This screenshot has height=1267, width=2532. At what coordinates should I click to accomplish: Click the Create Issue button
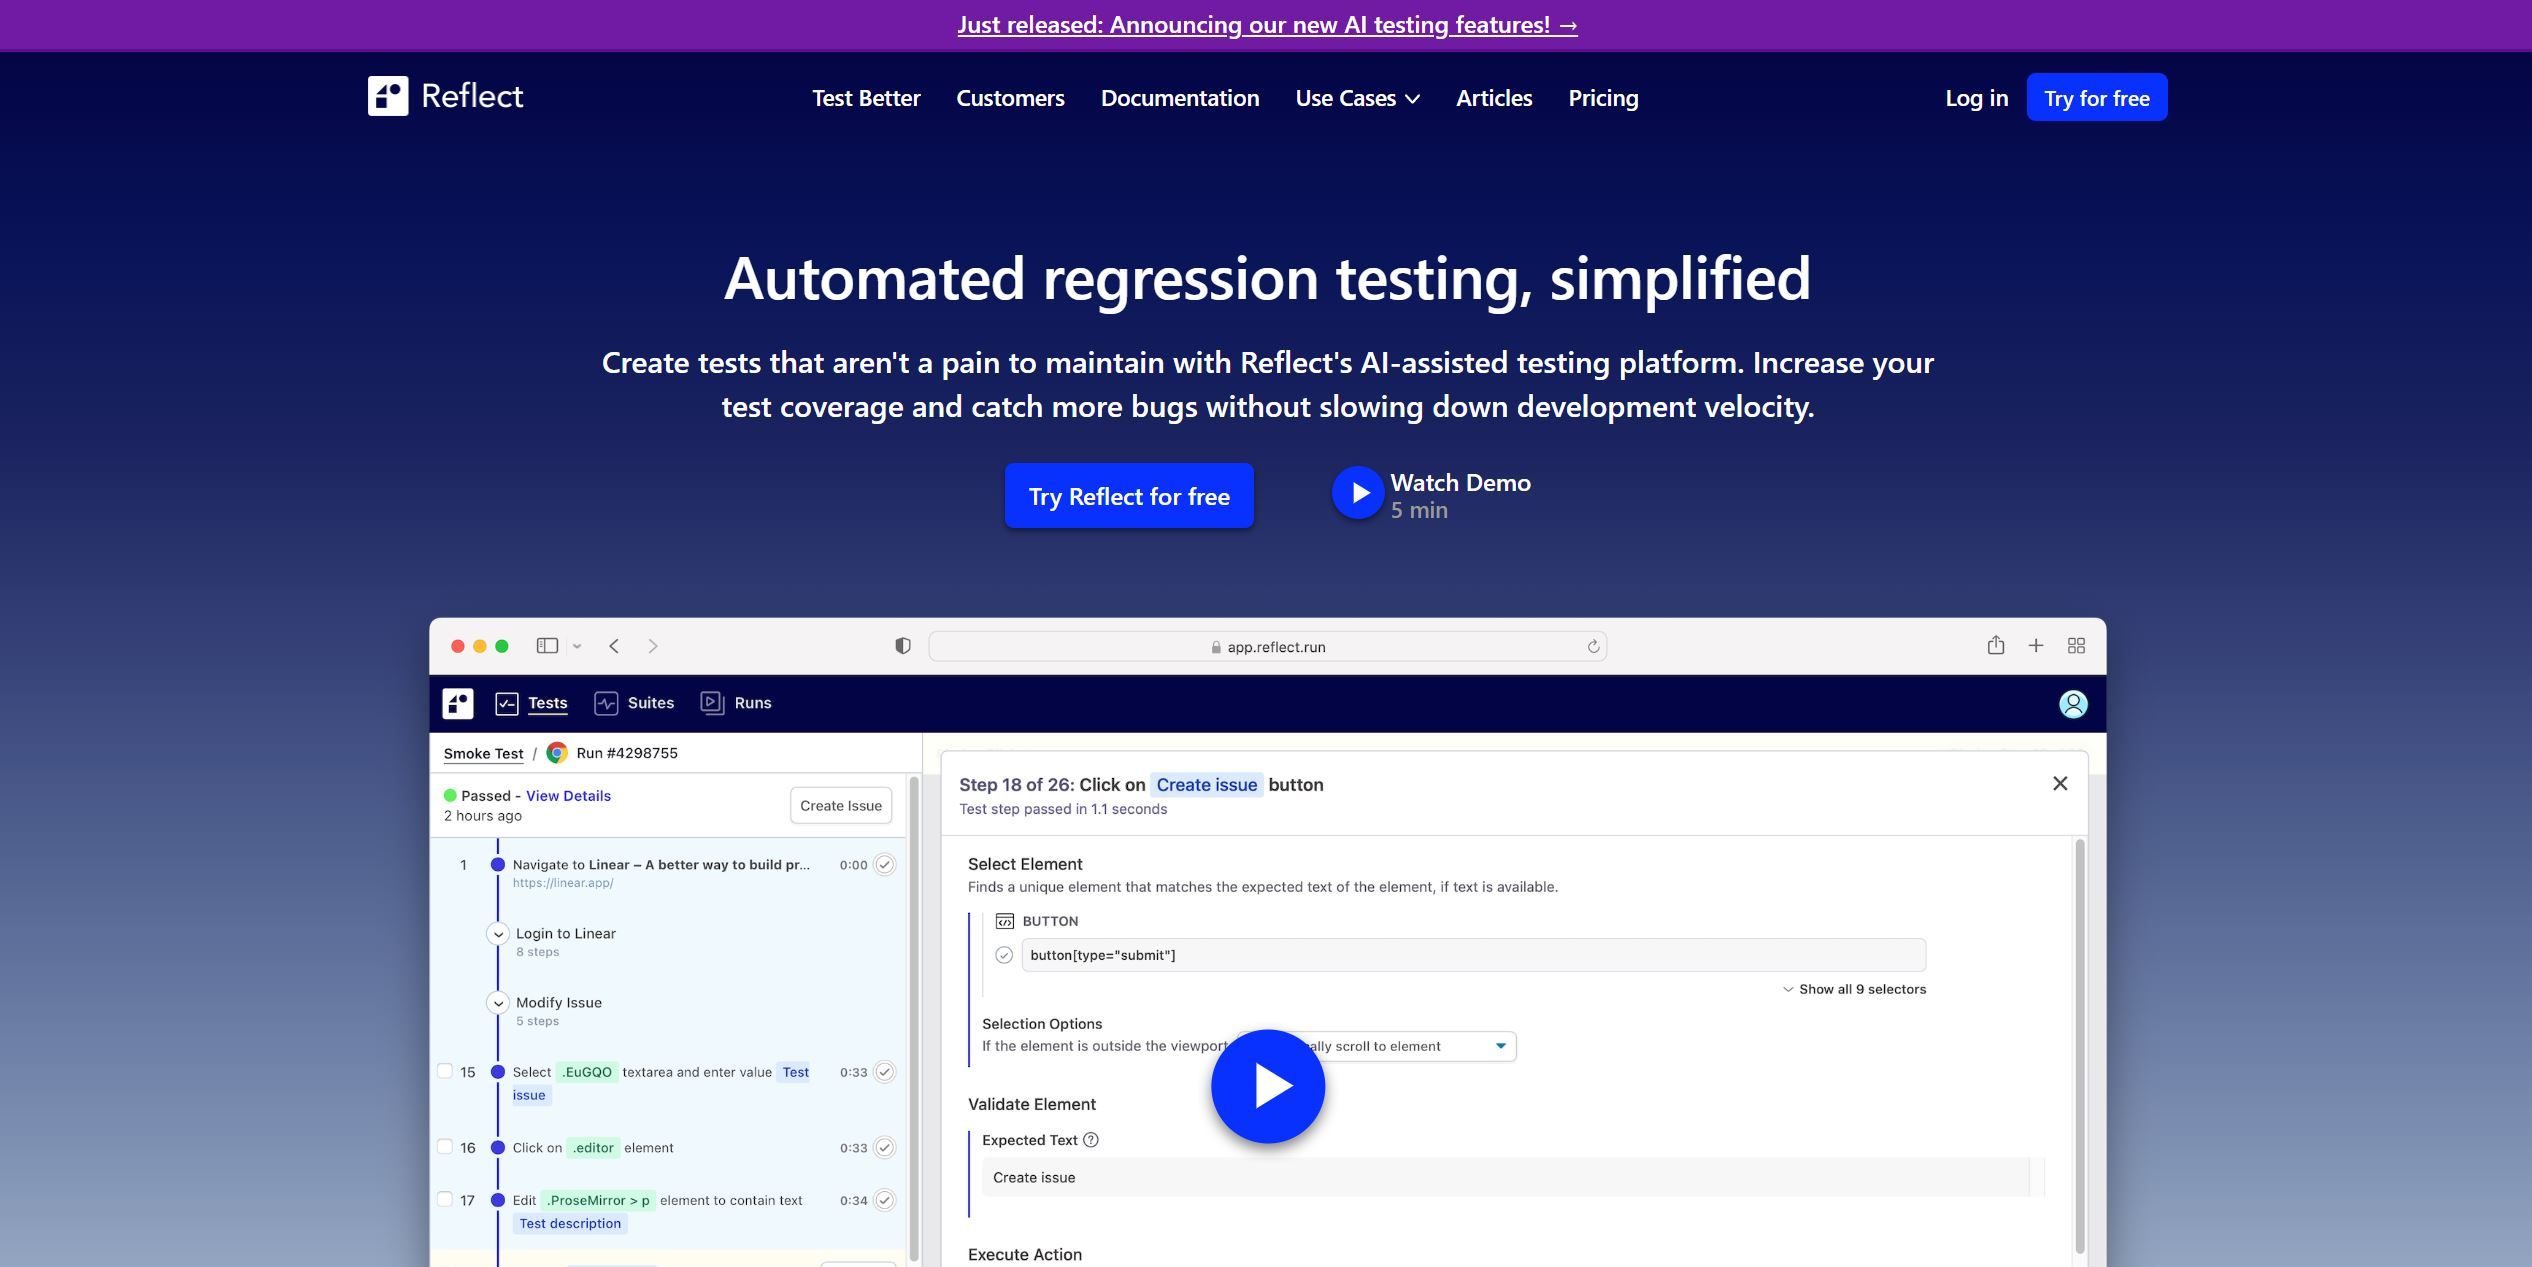(840, 803)
